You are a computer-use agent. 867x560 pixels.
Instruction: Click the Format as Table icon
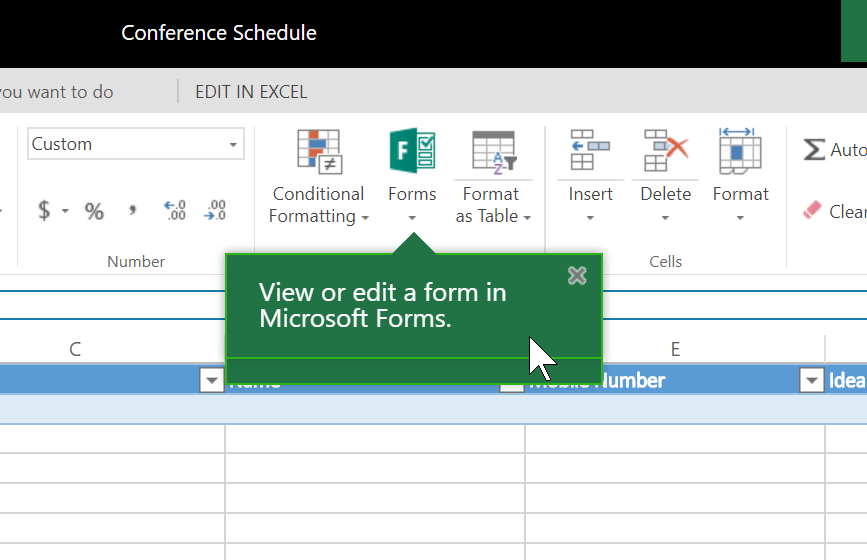point(494,152)
